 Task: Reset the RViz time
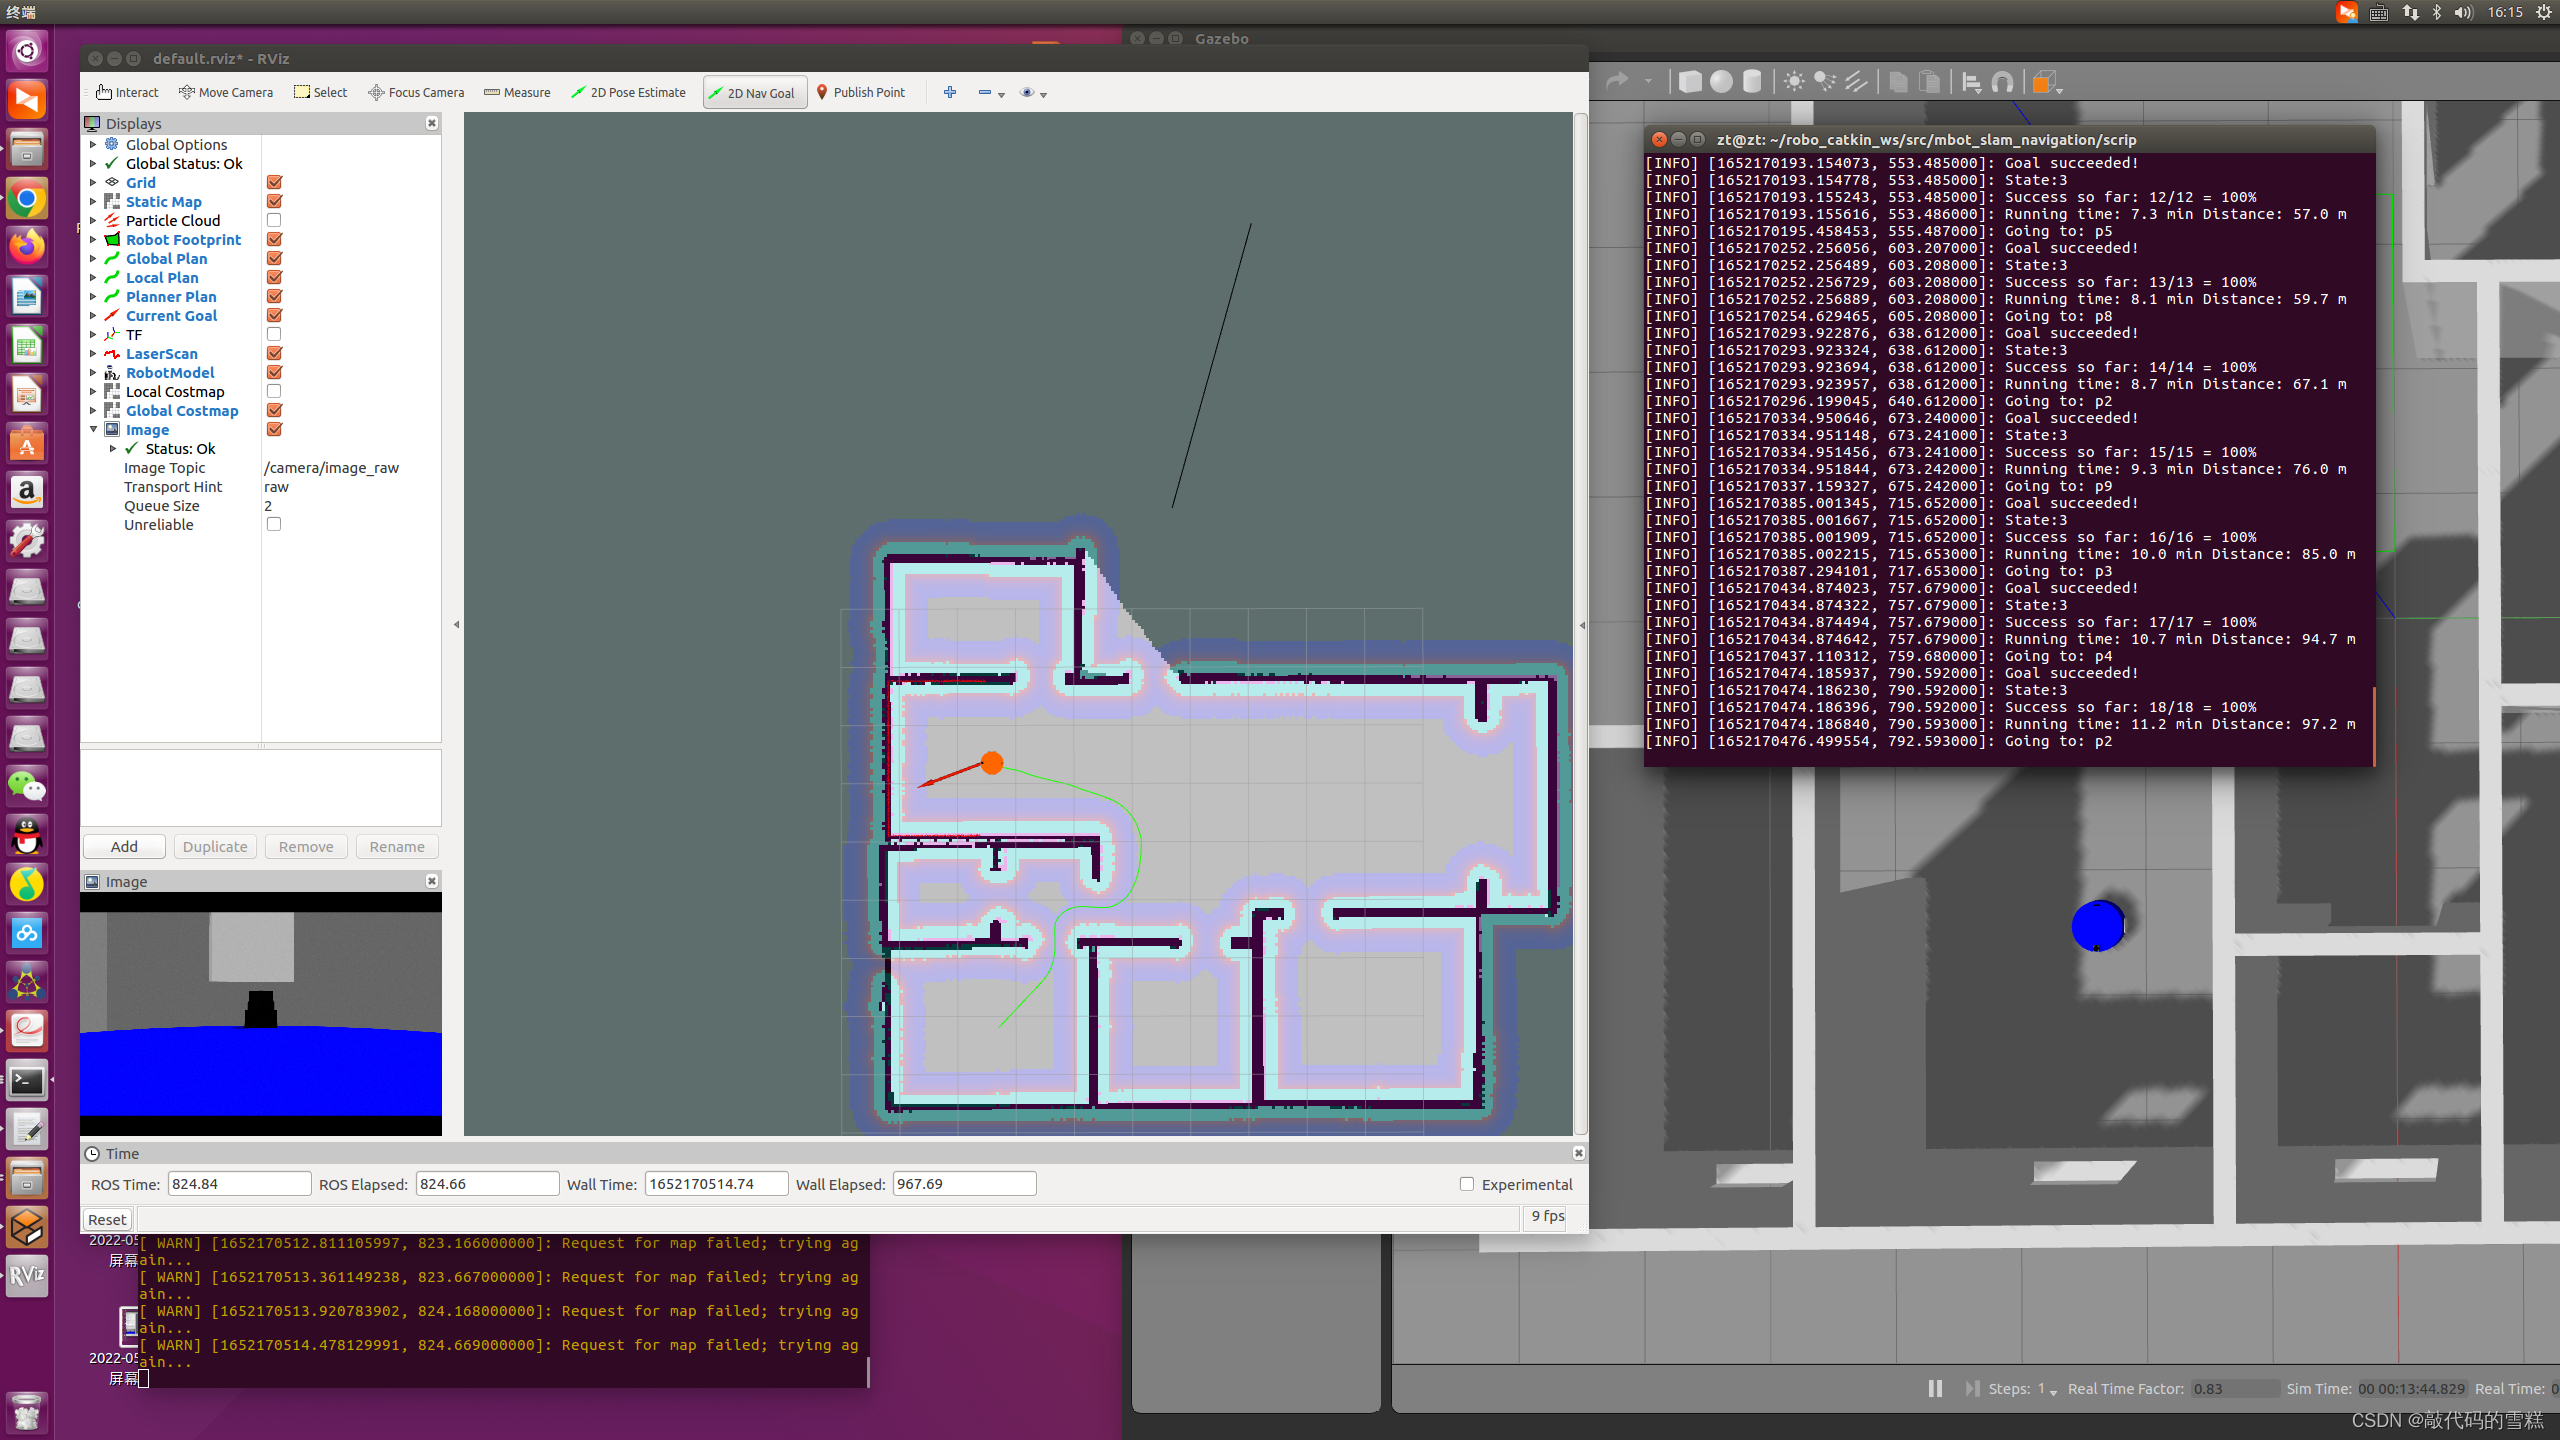(107, 1219)
